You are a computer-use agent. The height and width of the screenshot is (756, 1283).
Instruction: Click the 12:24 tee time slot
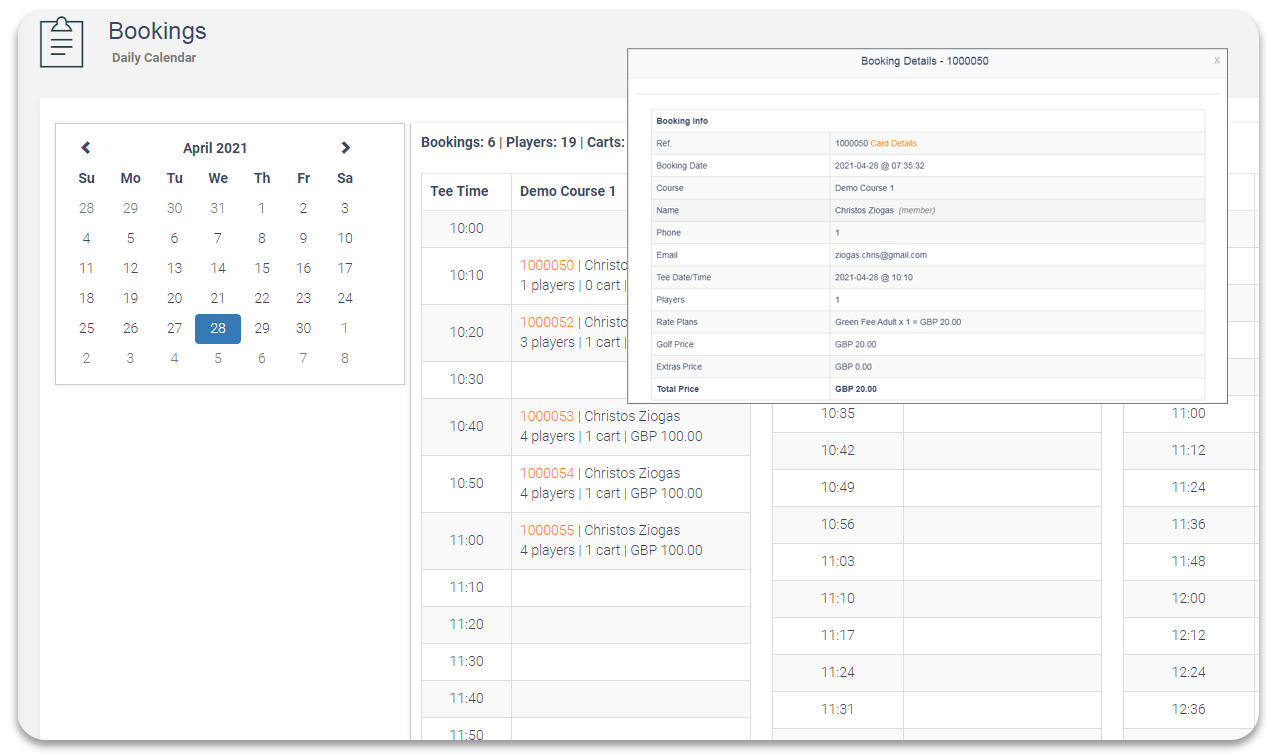pos(1189,672)
